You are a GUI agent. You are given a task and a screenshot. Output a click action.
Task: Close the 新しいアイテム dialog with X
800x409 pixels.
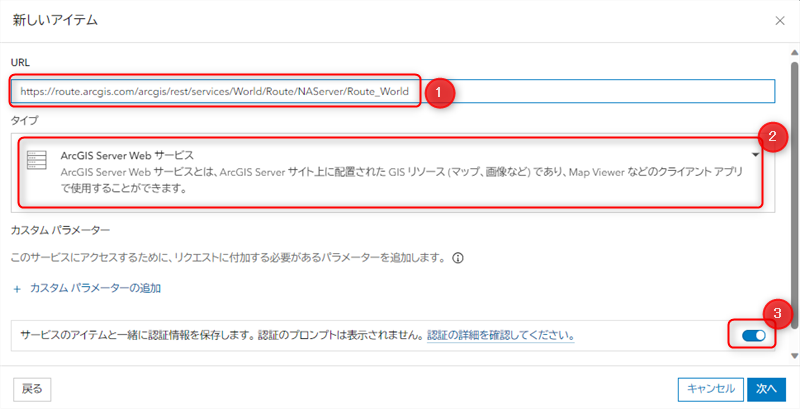point(780,20)
